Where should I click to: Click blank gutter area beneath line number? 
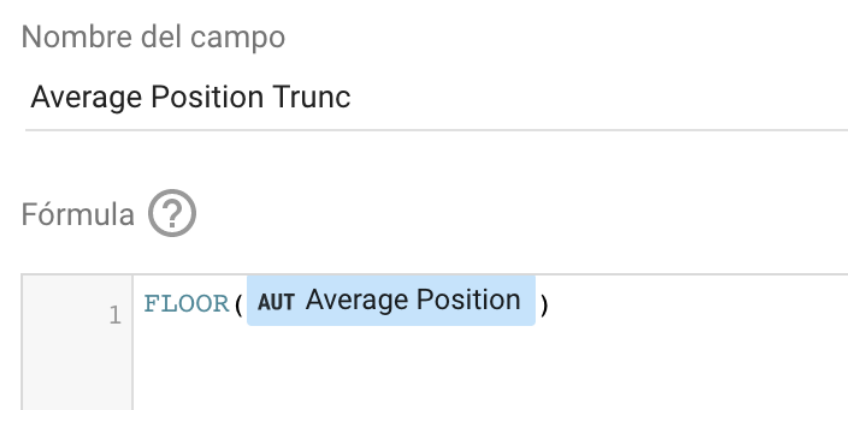[77, 371]
